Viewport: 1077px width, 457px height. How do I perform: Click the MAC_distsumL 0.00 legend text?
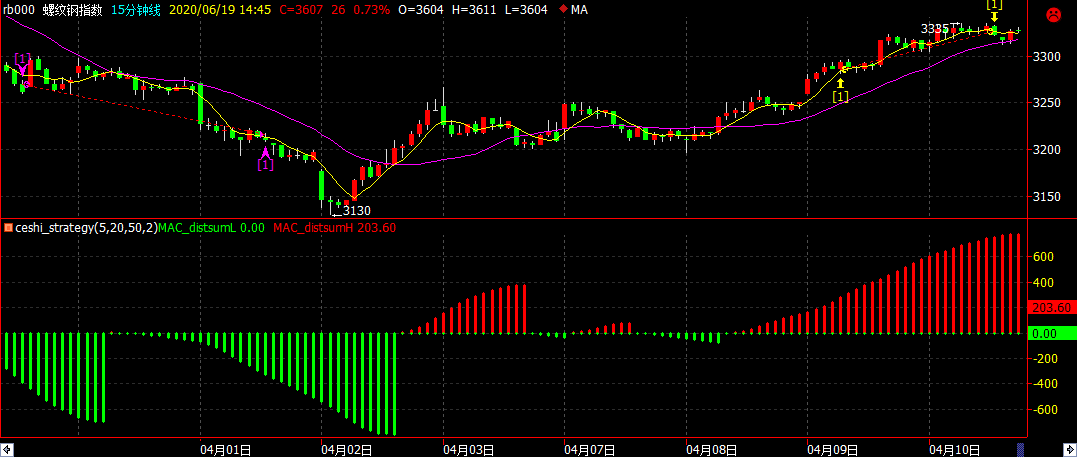(212, 227)
